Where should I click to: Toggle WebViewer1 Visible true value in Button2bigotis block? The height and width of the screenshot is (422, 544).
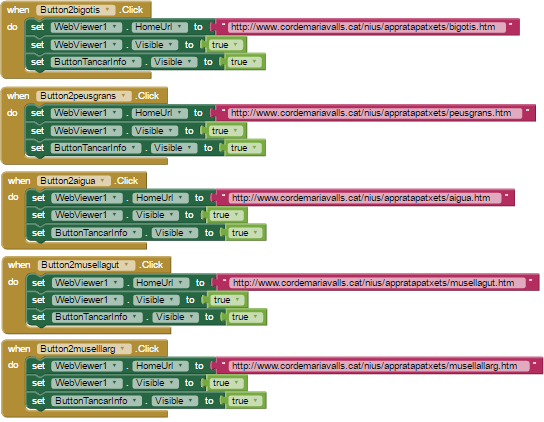[x=226, y=45]
